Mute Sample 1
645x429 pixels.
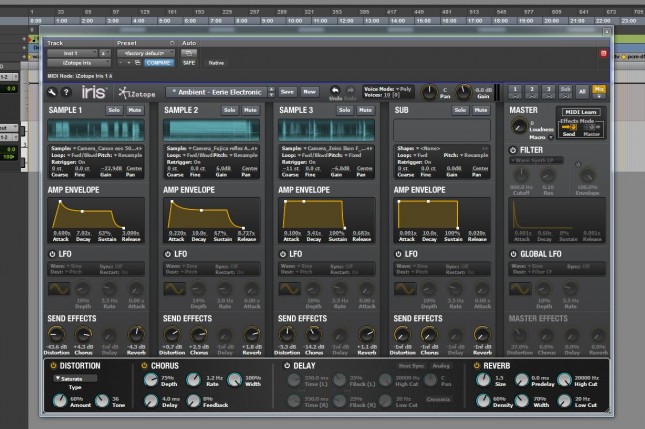pos(134,110)
